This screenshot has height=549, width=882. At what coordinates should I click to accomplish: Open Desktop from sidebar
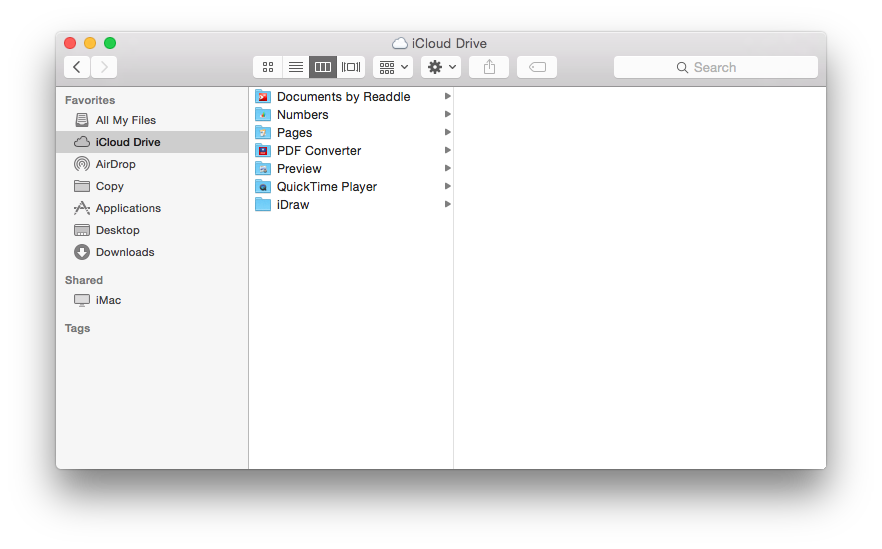tap(152, 230)
